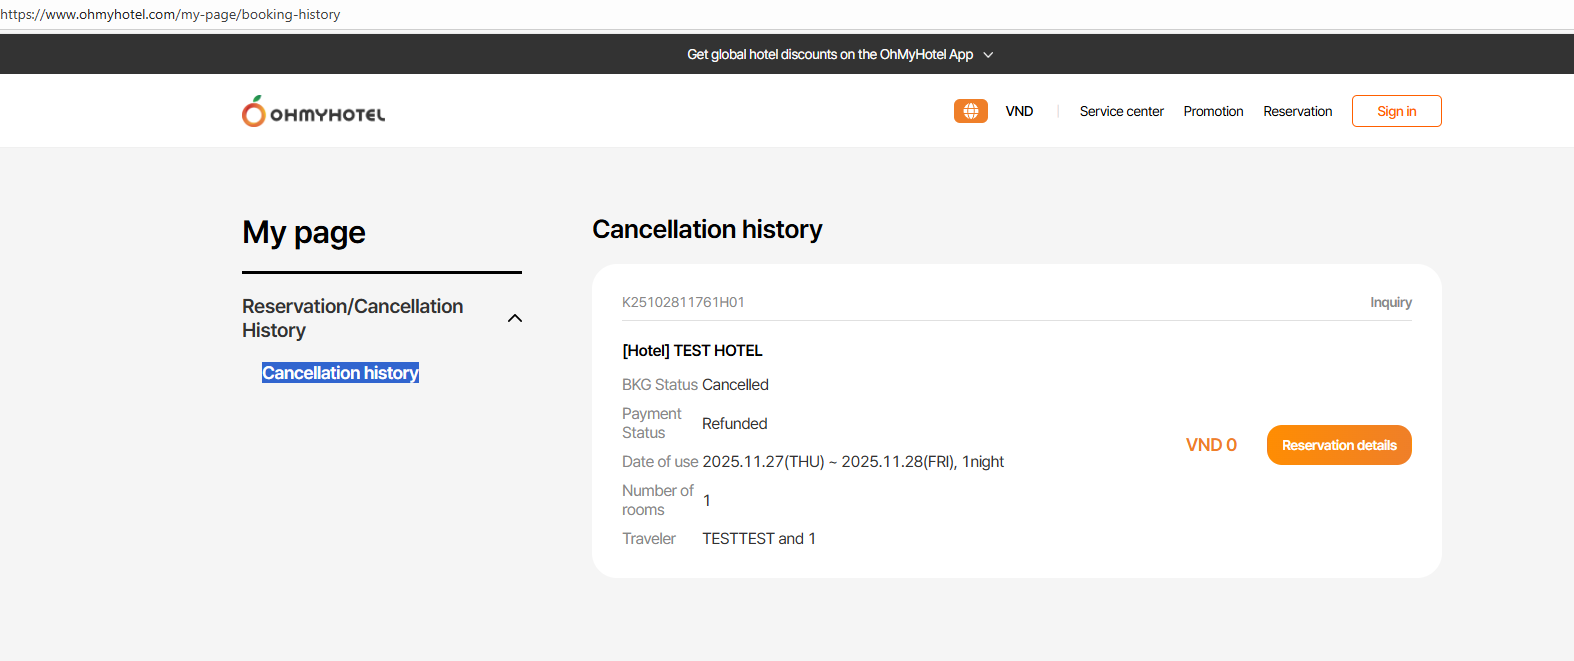Click the orange globe language icon
This screenshot has height=661, width=1574.
(970, 111)
